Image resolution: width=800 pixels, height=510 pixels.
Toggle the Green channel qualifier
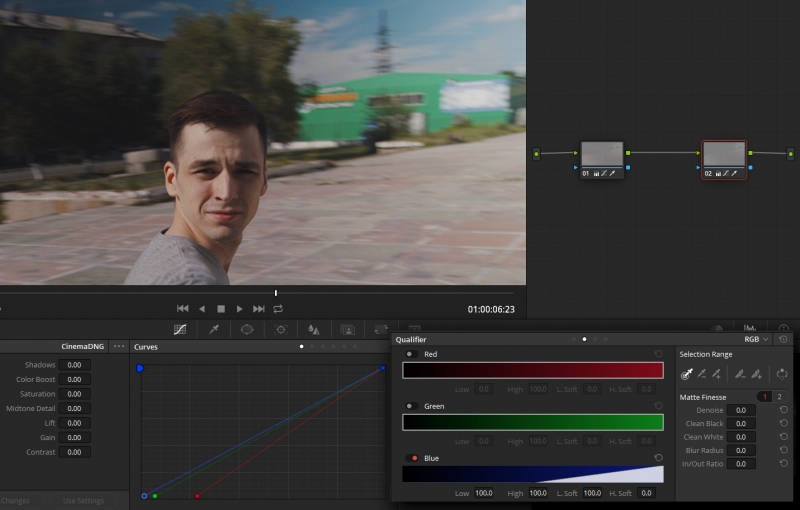tap(410, 406)
